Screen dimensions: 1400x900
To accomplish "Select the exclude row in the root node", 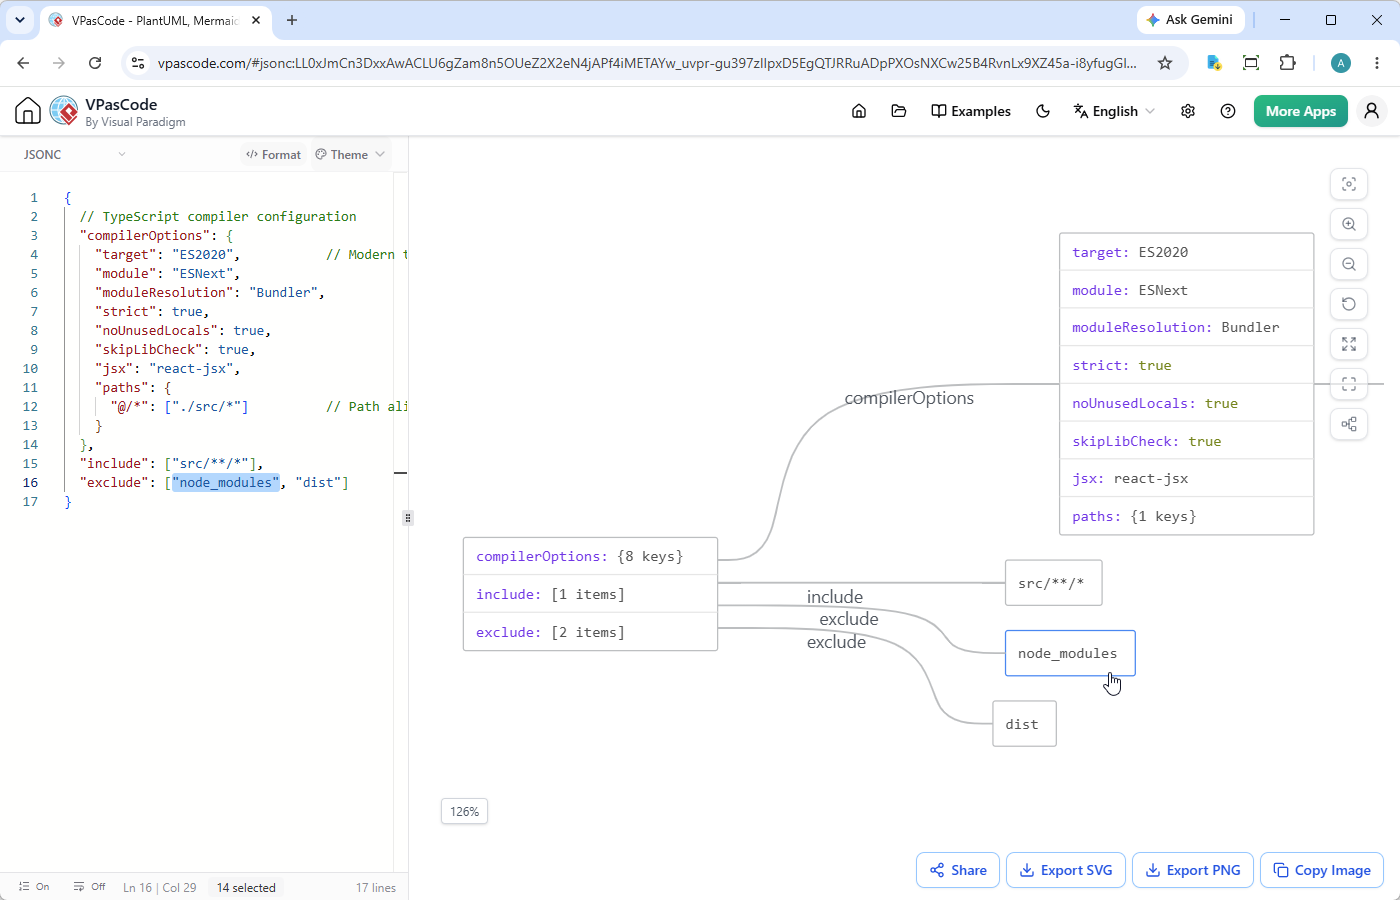I will click(590, 632).
